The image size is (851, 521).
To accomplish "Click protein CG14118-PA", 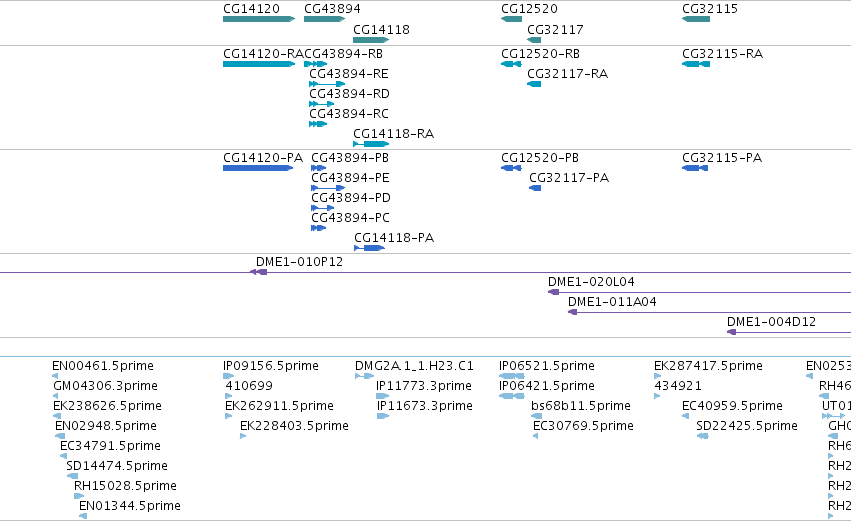I will (370, 248).
